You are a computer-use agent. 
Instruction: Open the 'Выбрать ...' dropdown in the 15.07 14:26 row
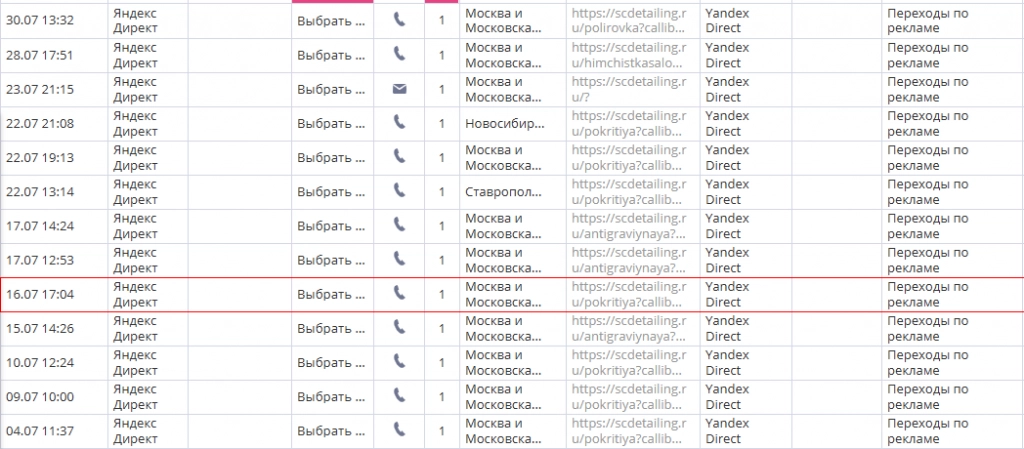click(x=332, y=328)
